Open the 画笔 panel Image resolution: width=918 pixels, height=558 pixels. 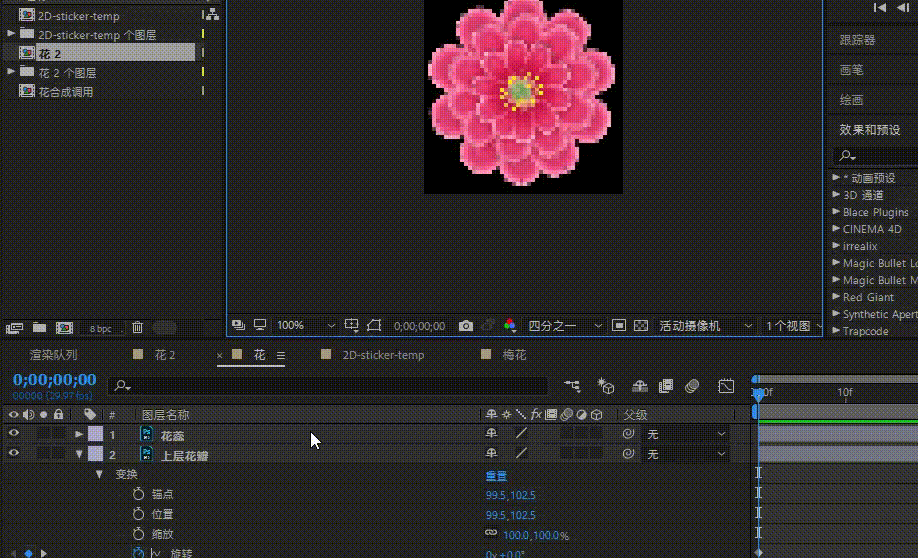click(851, 70)
